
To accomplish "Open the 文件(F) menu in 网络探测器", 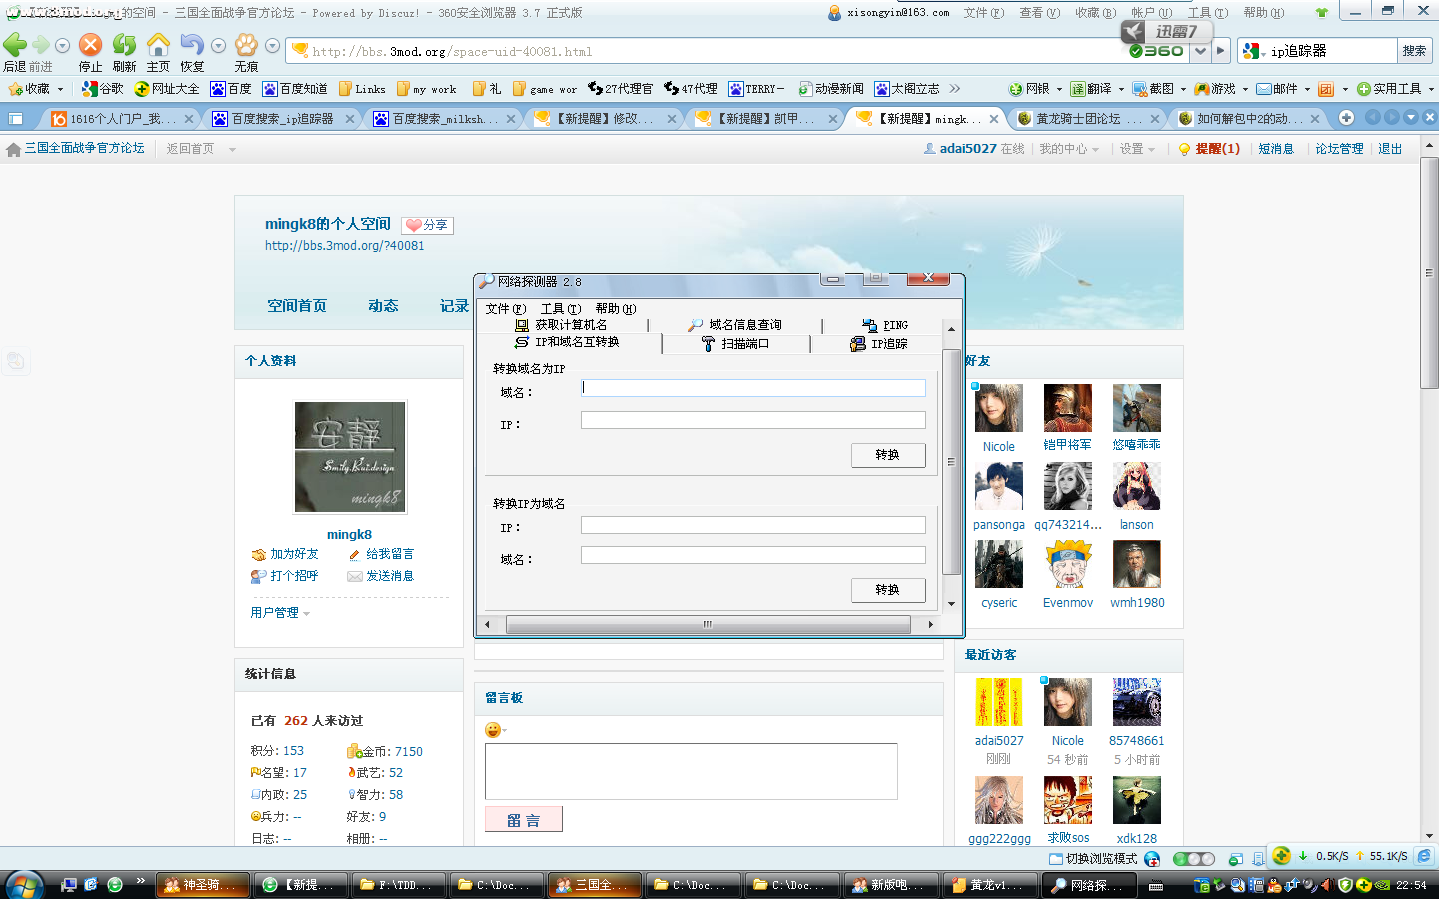I will [505, 309].
